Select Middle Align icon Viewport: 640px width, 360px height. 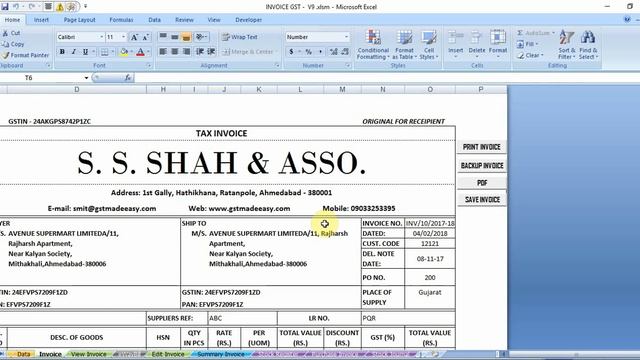[175, 37]
